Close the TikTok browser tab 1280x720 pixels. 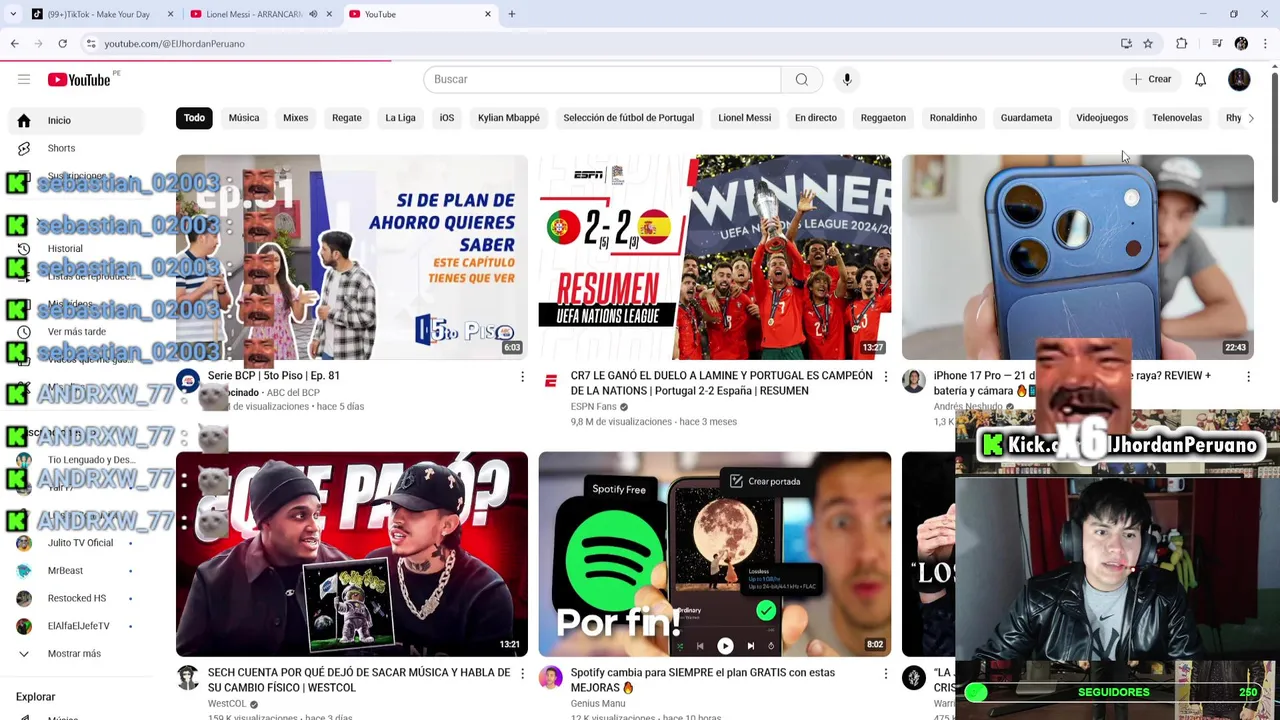[x=170, y=14]
